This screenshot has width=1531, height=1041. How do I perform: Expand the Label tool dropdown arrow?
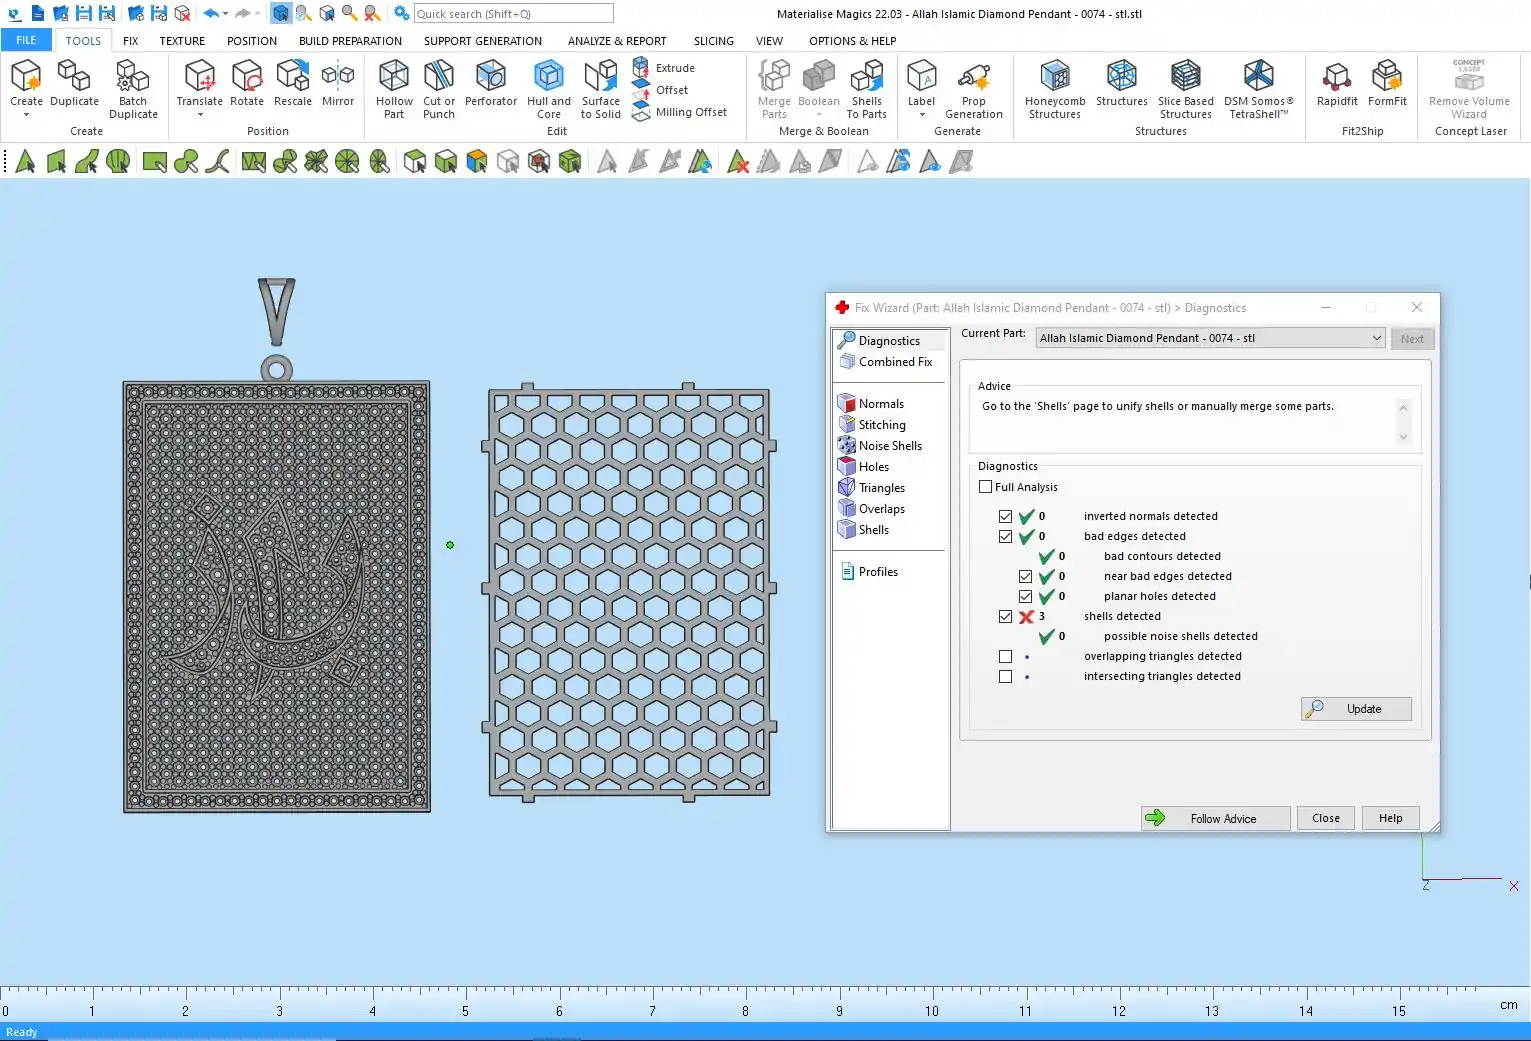click(921, 115)
